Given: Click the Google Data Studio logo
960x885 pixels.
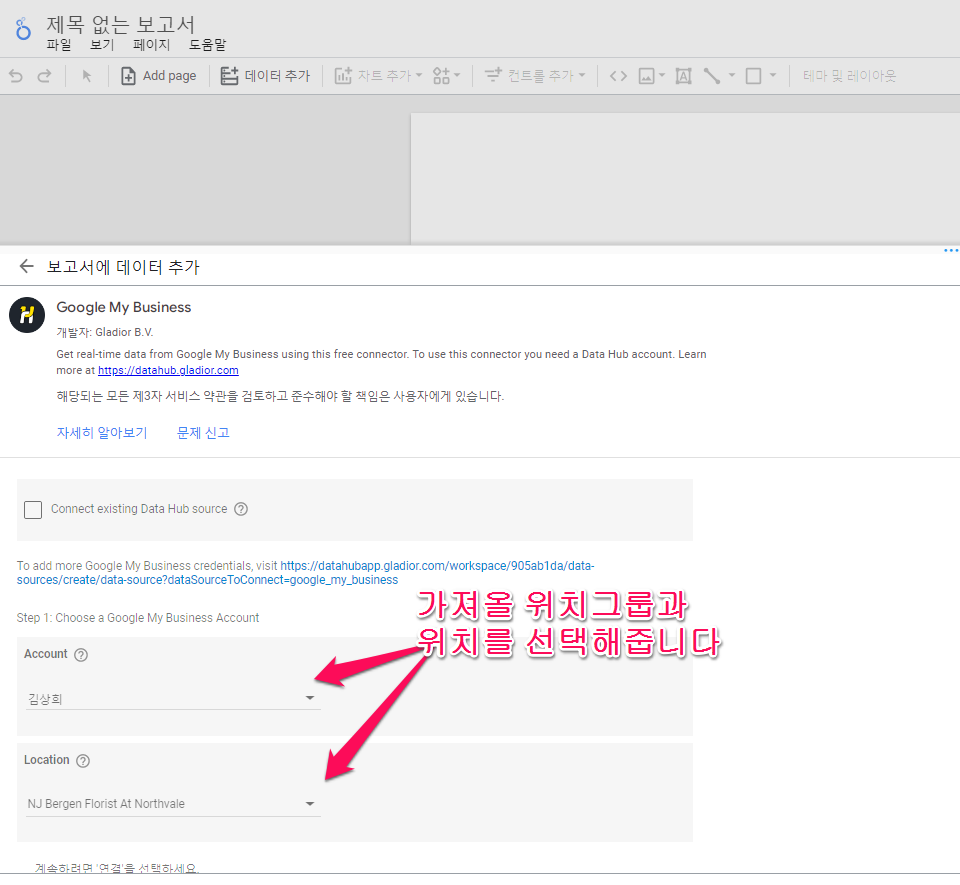Looking at the screenshot, I should [x=22, y=29].
